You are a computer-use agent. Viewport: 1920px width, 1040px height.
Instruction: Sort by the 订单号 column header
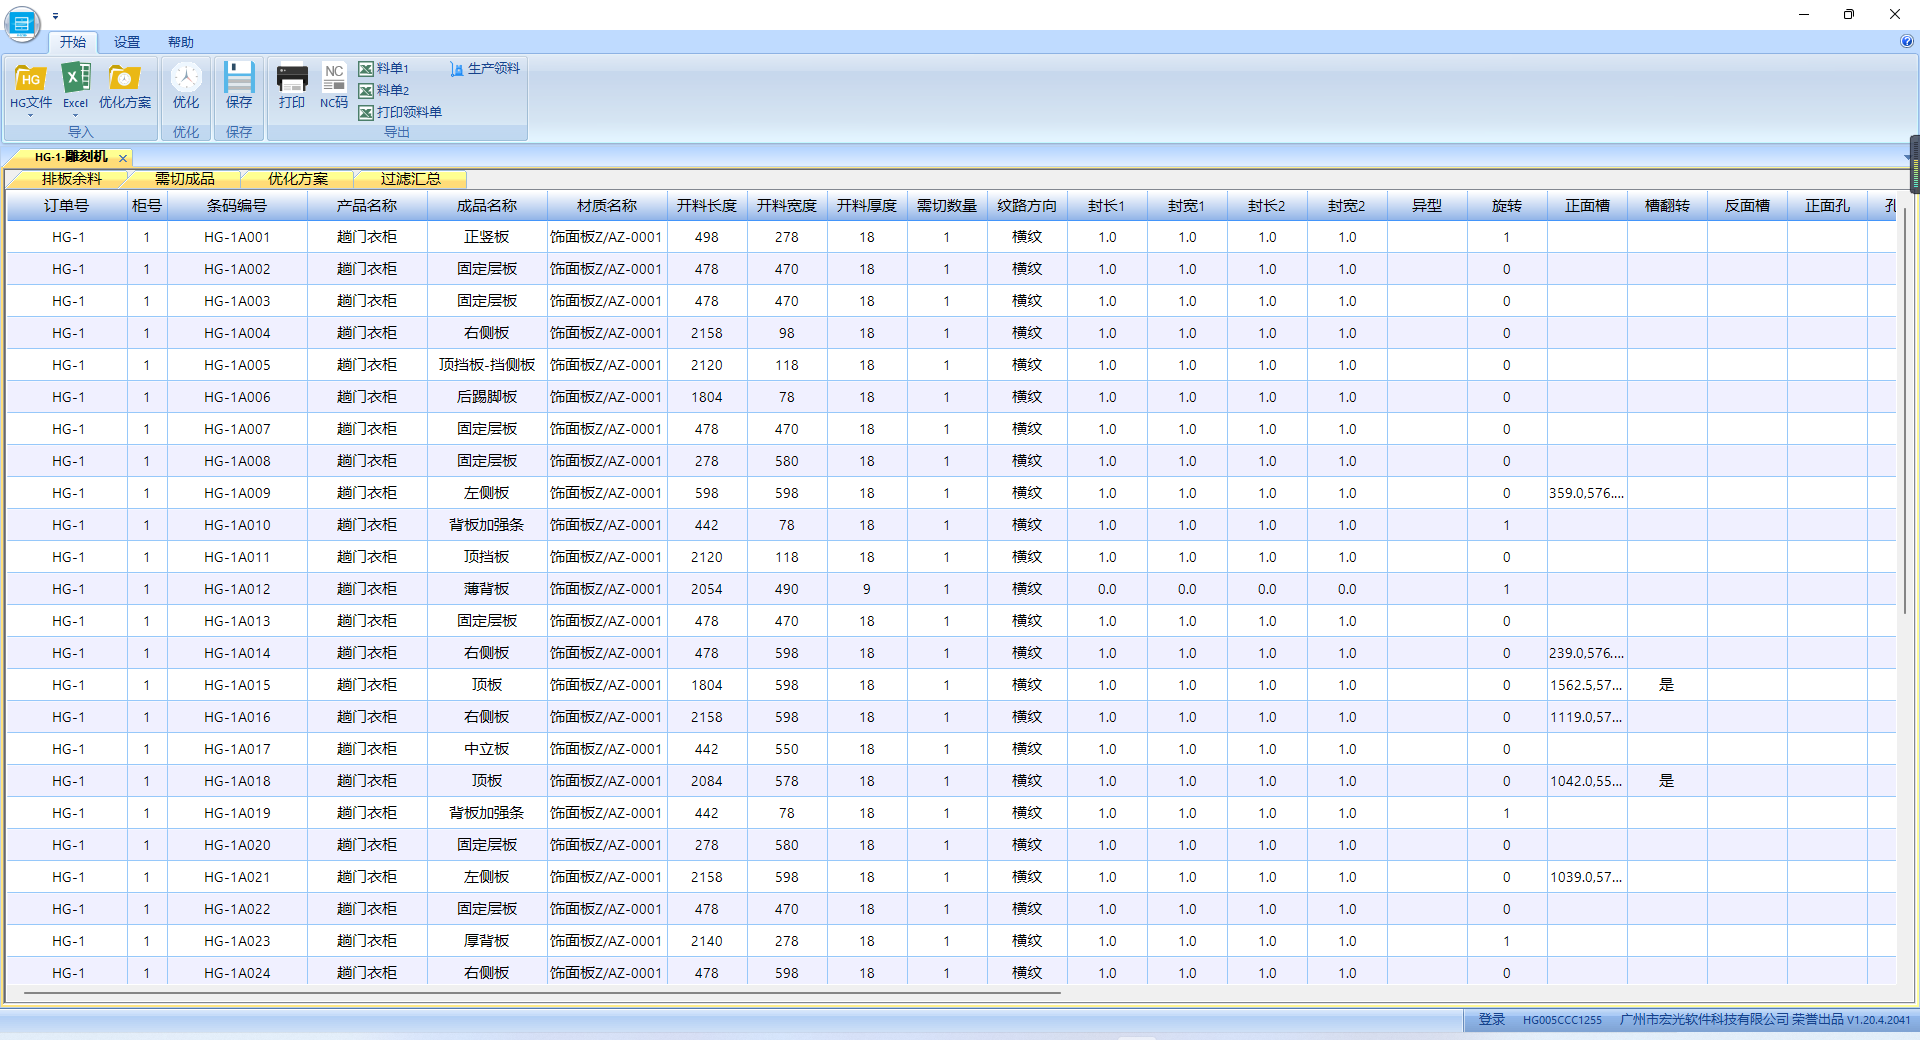67,206
